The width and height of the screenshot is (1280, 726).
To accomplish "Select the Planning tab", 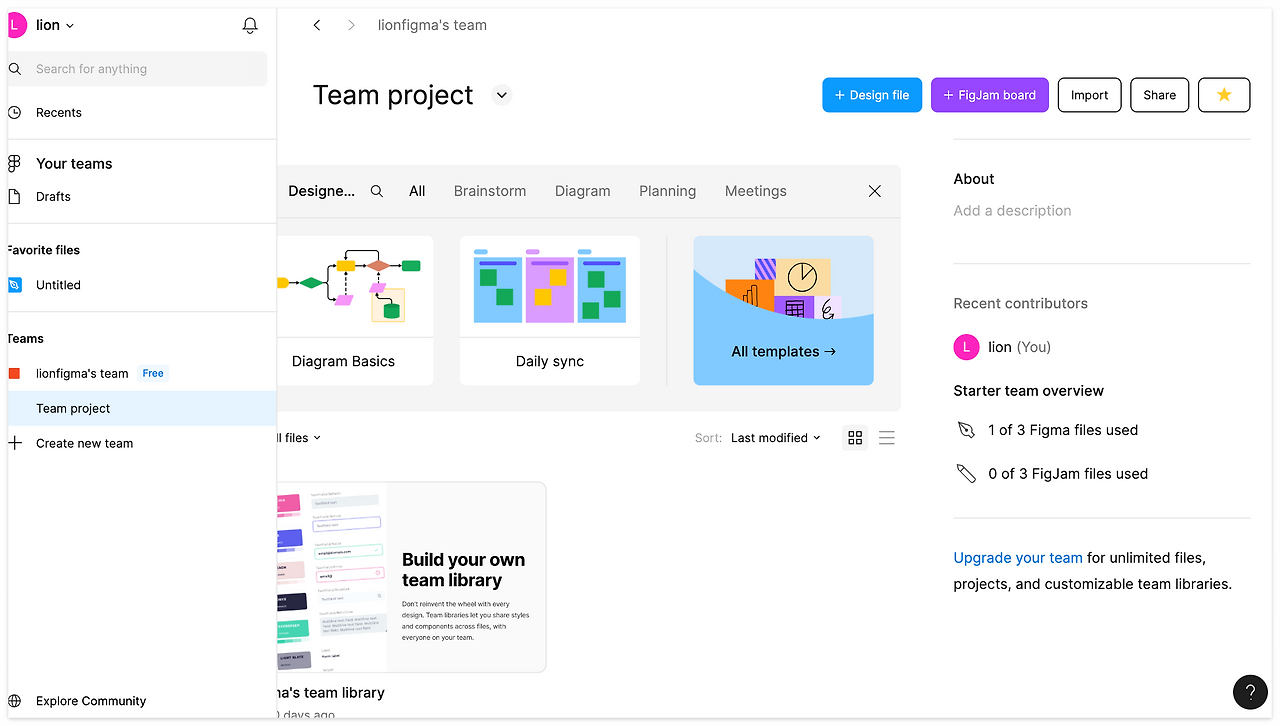I will [x=668, y=191].
